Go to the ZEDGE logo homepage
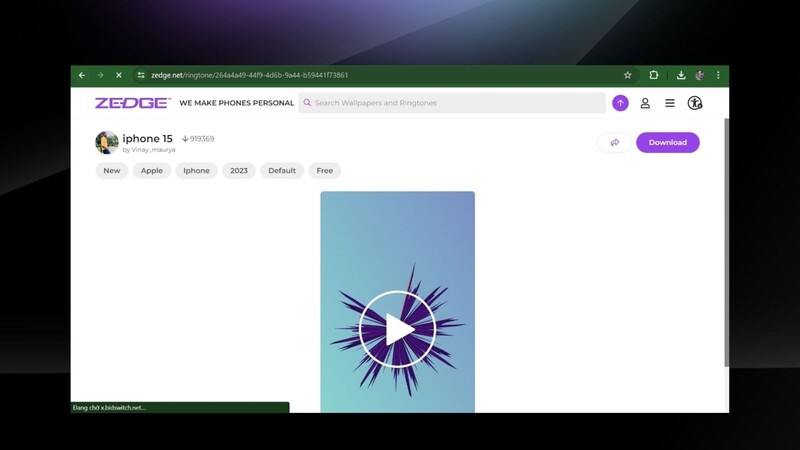 click(x=133, y=103)
